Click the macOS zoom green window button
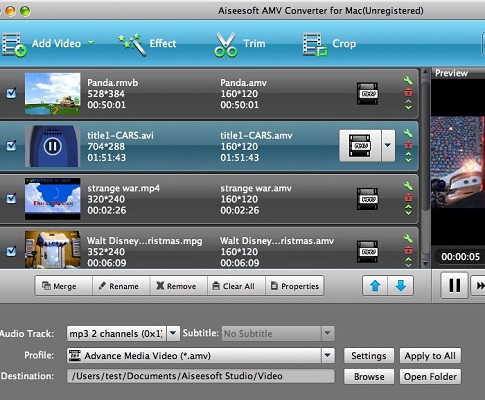 point(25,11)
